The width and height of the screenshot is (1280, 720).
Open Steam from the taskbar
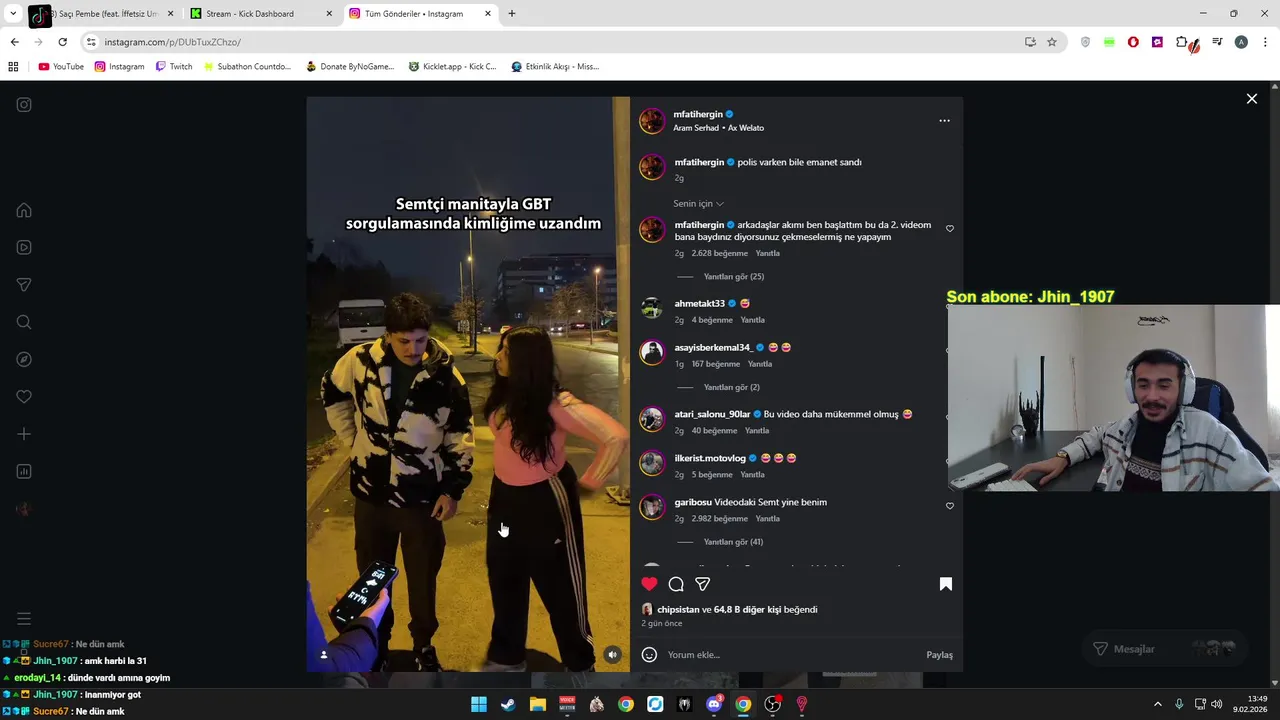[x=508, y=704]
